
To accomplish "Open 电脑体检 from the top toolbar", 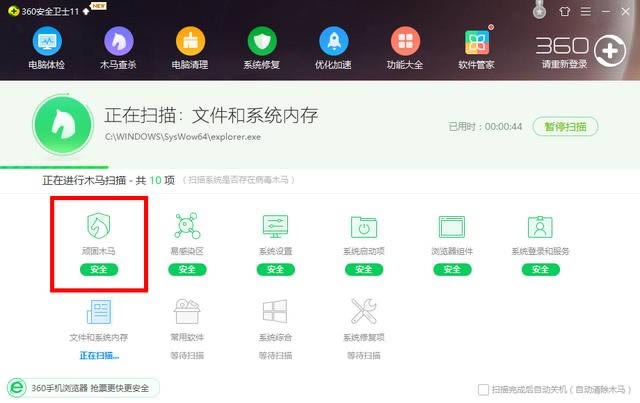I will pos(47,49).
